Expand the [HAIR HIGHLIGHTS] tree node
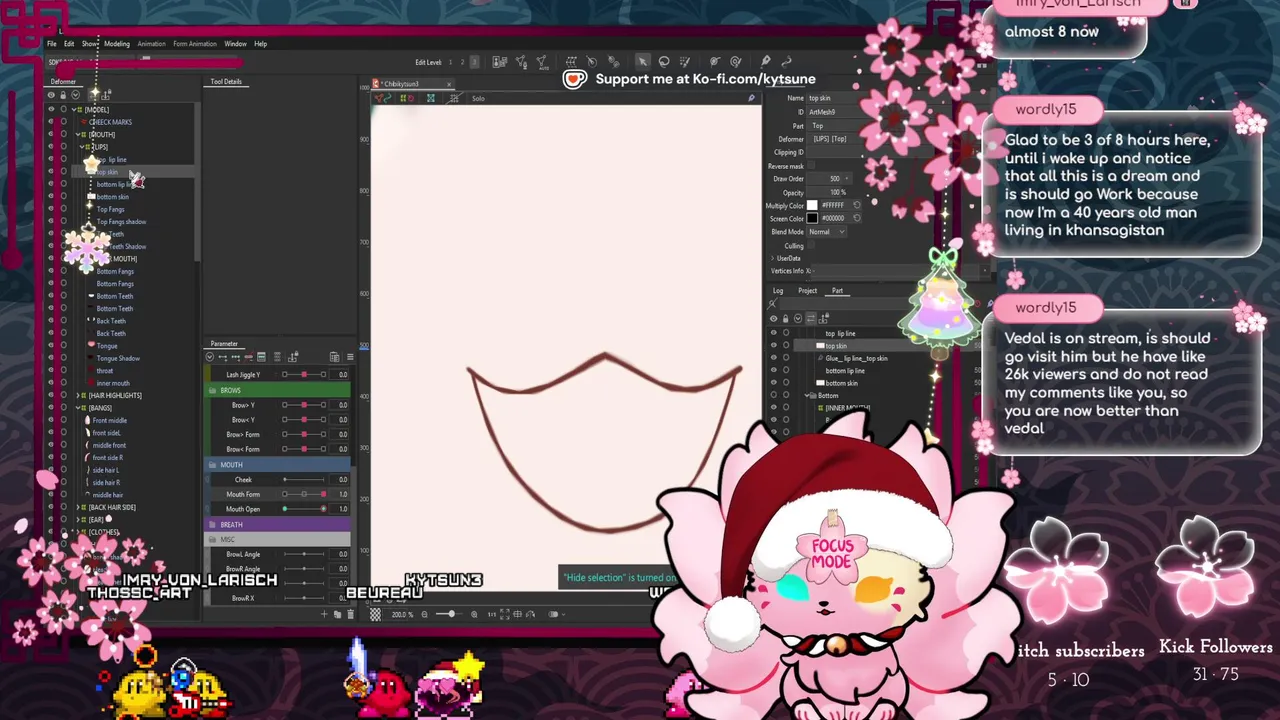This screenshot has height=720, width=1280. coord(78,395)
